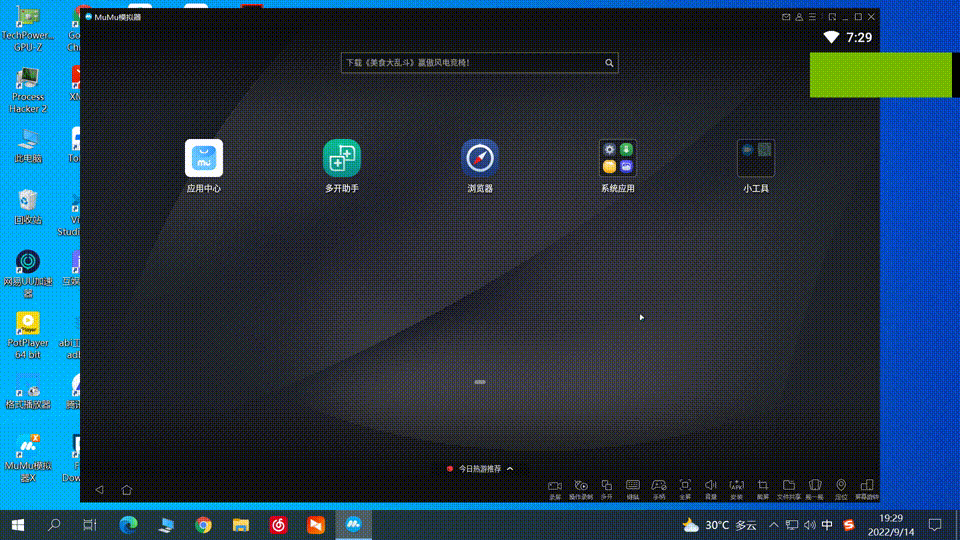The width and height of the screenshot is (960, 540).
Task: Select the 此电脑 desktop icon
Action: (x=28, y=146)
